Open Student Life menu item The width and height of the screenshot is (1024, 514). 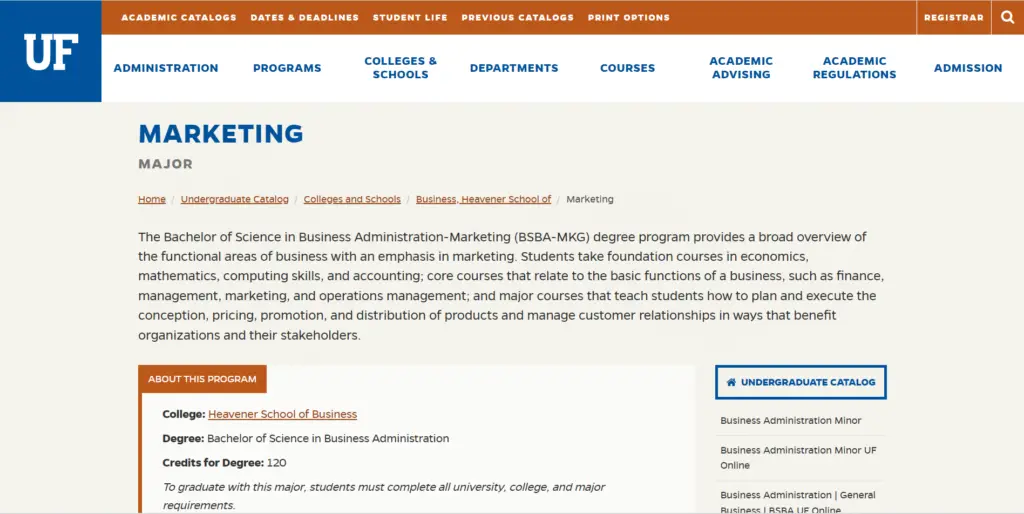(x=410, y=18)
